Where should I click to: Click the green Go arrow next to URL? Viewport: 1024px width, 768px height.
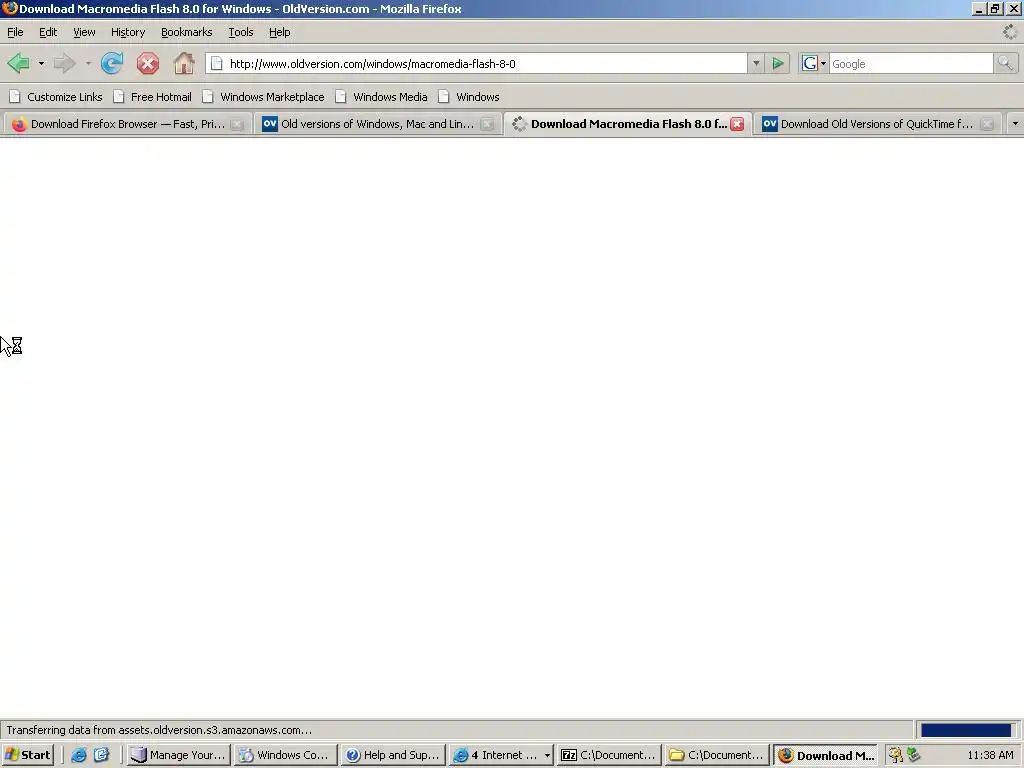778,63
